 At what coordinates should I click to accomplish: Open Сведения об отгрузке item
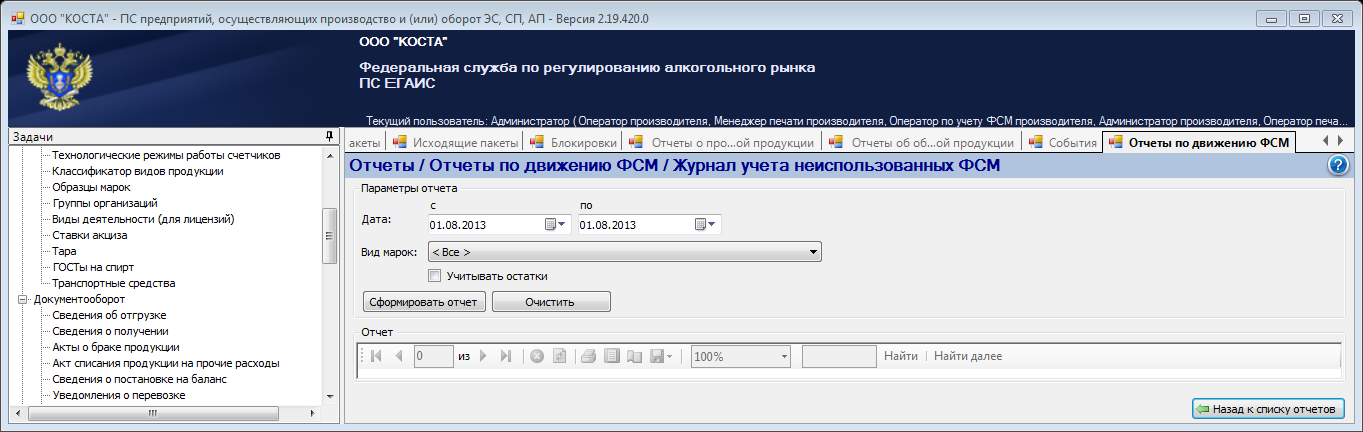pyautogui.click(x=109, y=315)
